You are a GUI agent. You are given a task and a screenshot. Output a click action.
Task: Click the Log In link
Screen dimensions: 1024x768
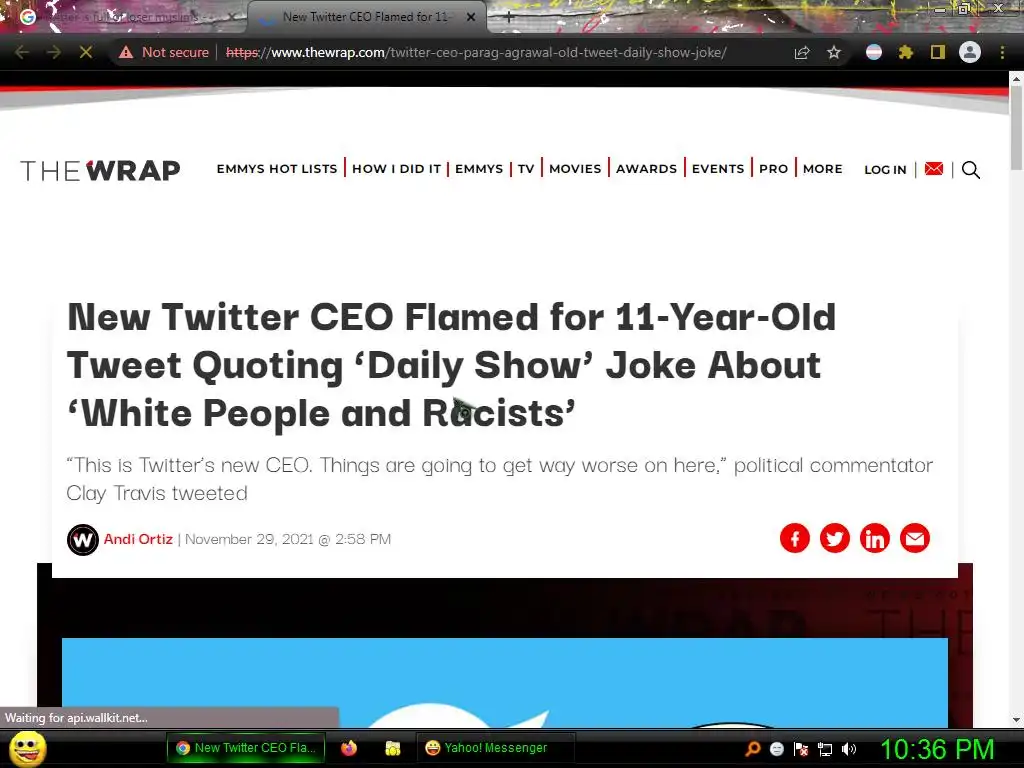point(885,170)
